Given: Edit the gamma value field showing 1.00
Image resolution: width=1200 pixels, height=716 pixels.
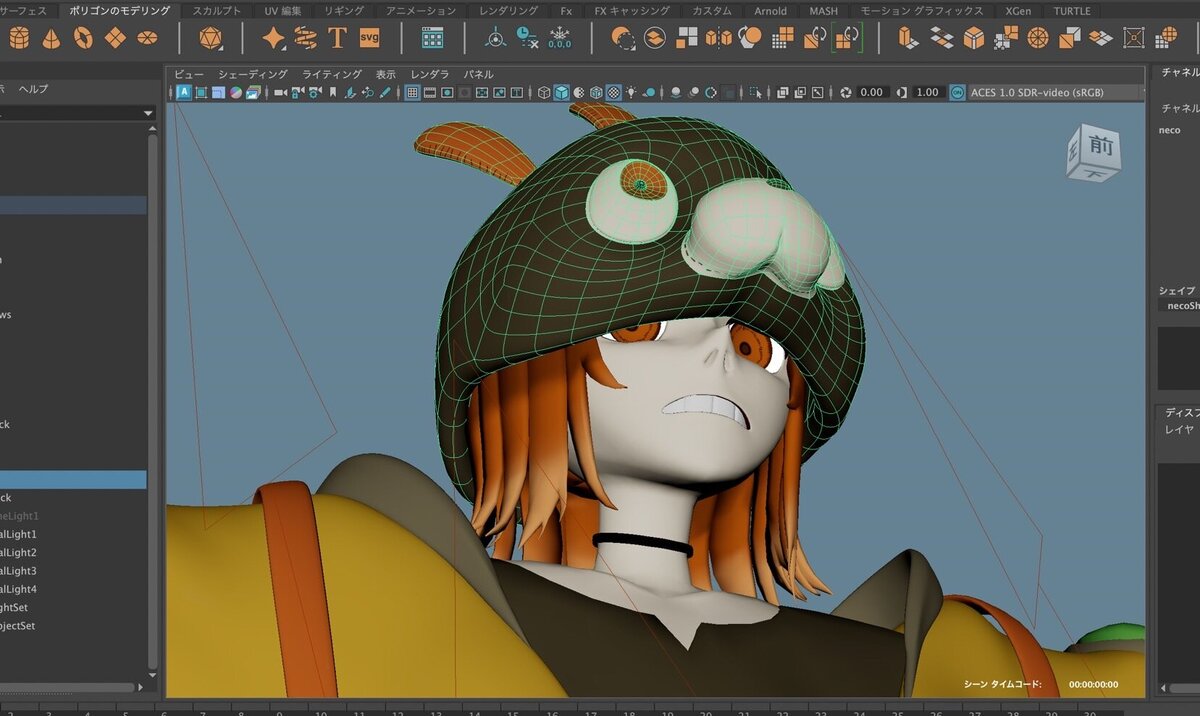Looking at the screenshot, I should 925,92.
